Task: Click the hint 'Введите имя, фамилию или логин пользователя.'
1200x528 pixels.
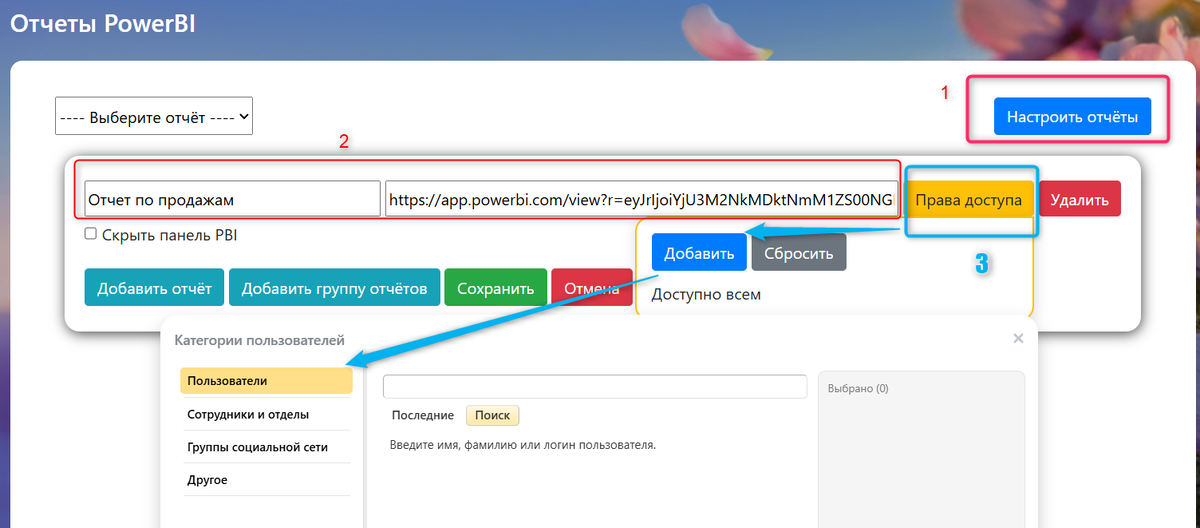Action: pyautogui.click(x=523, y=444)
